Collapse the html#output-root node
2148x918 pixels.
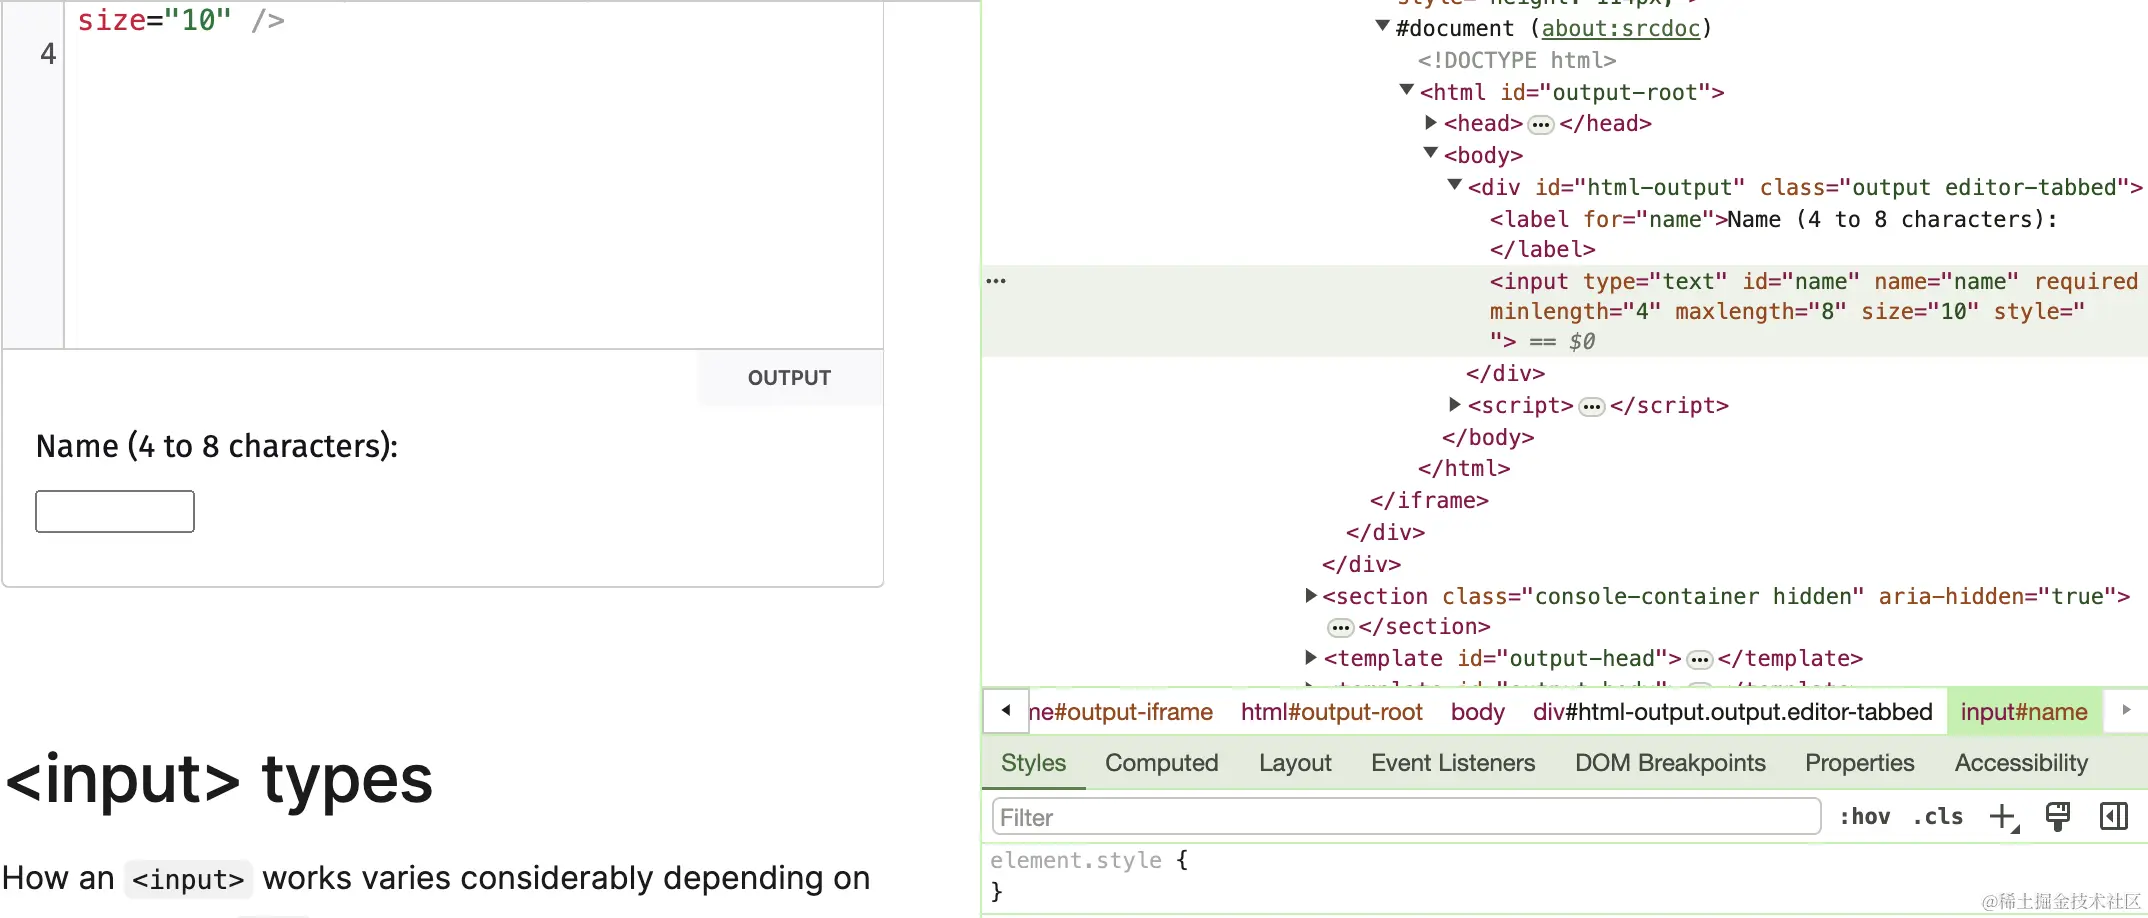[1406, 90]
